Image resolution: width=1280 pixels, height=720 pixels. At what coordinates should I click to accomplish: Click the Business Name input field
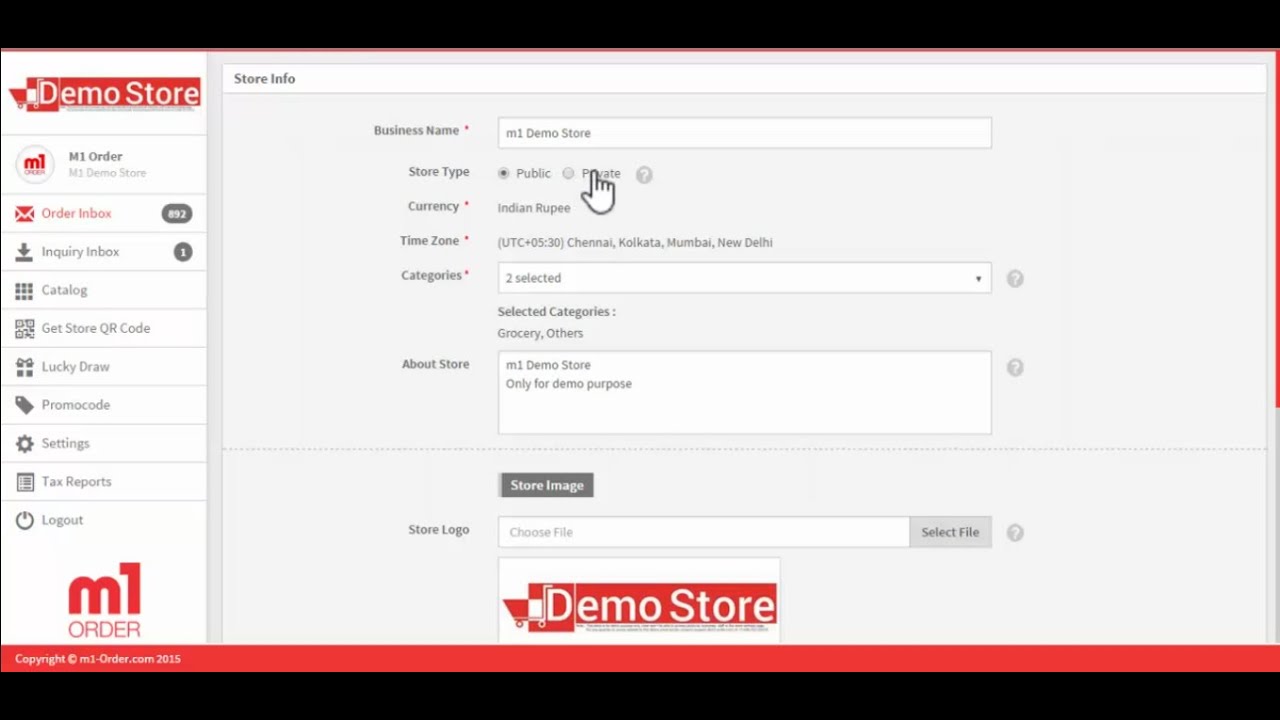click(x=744, y=133)
